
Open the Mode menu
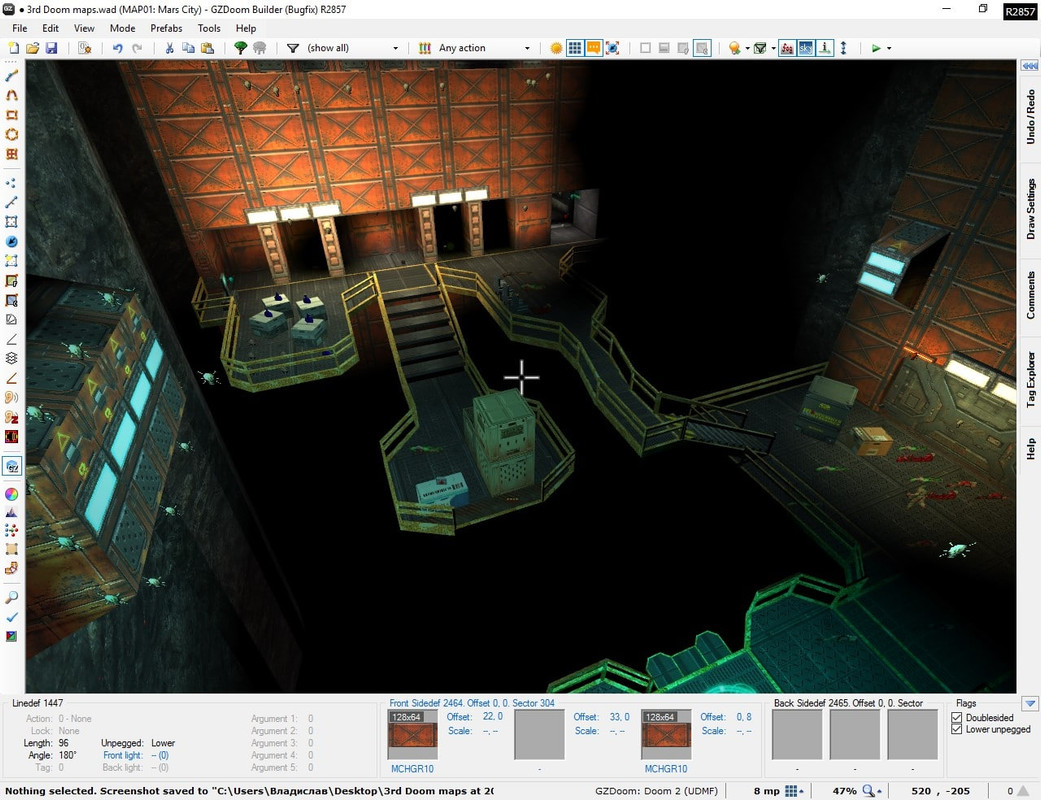122,28
